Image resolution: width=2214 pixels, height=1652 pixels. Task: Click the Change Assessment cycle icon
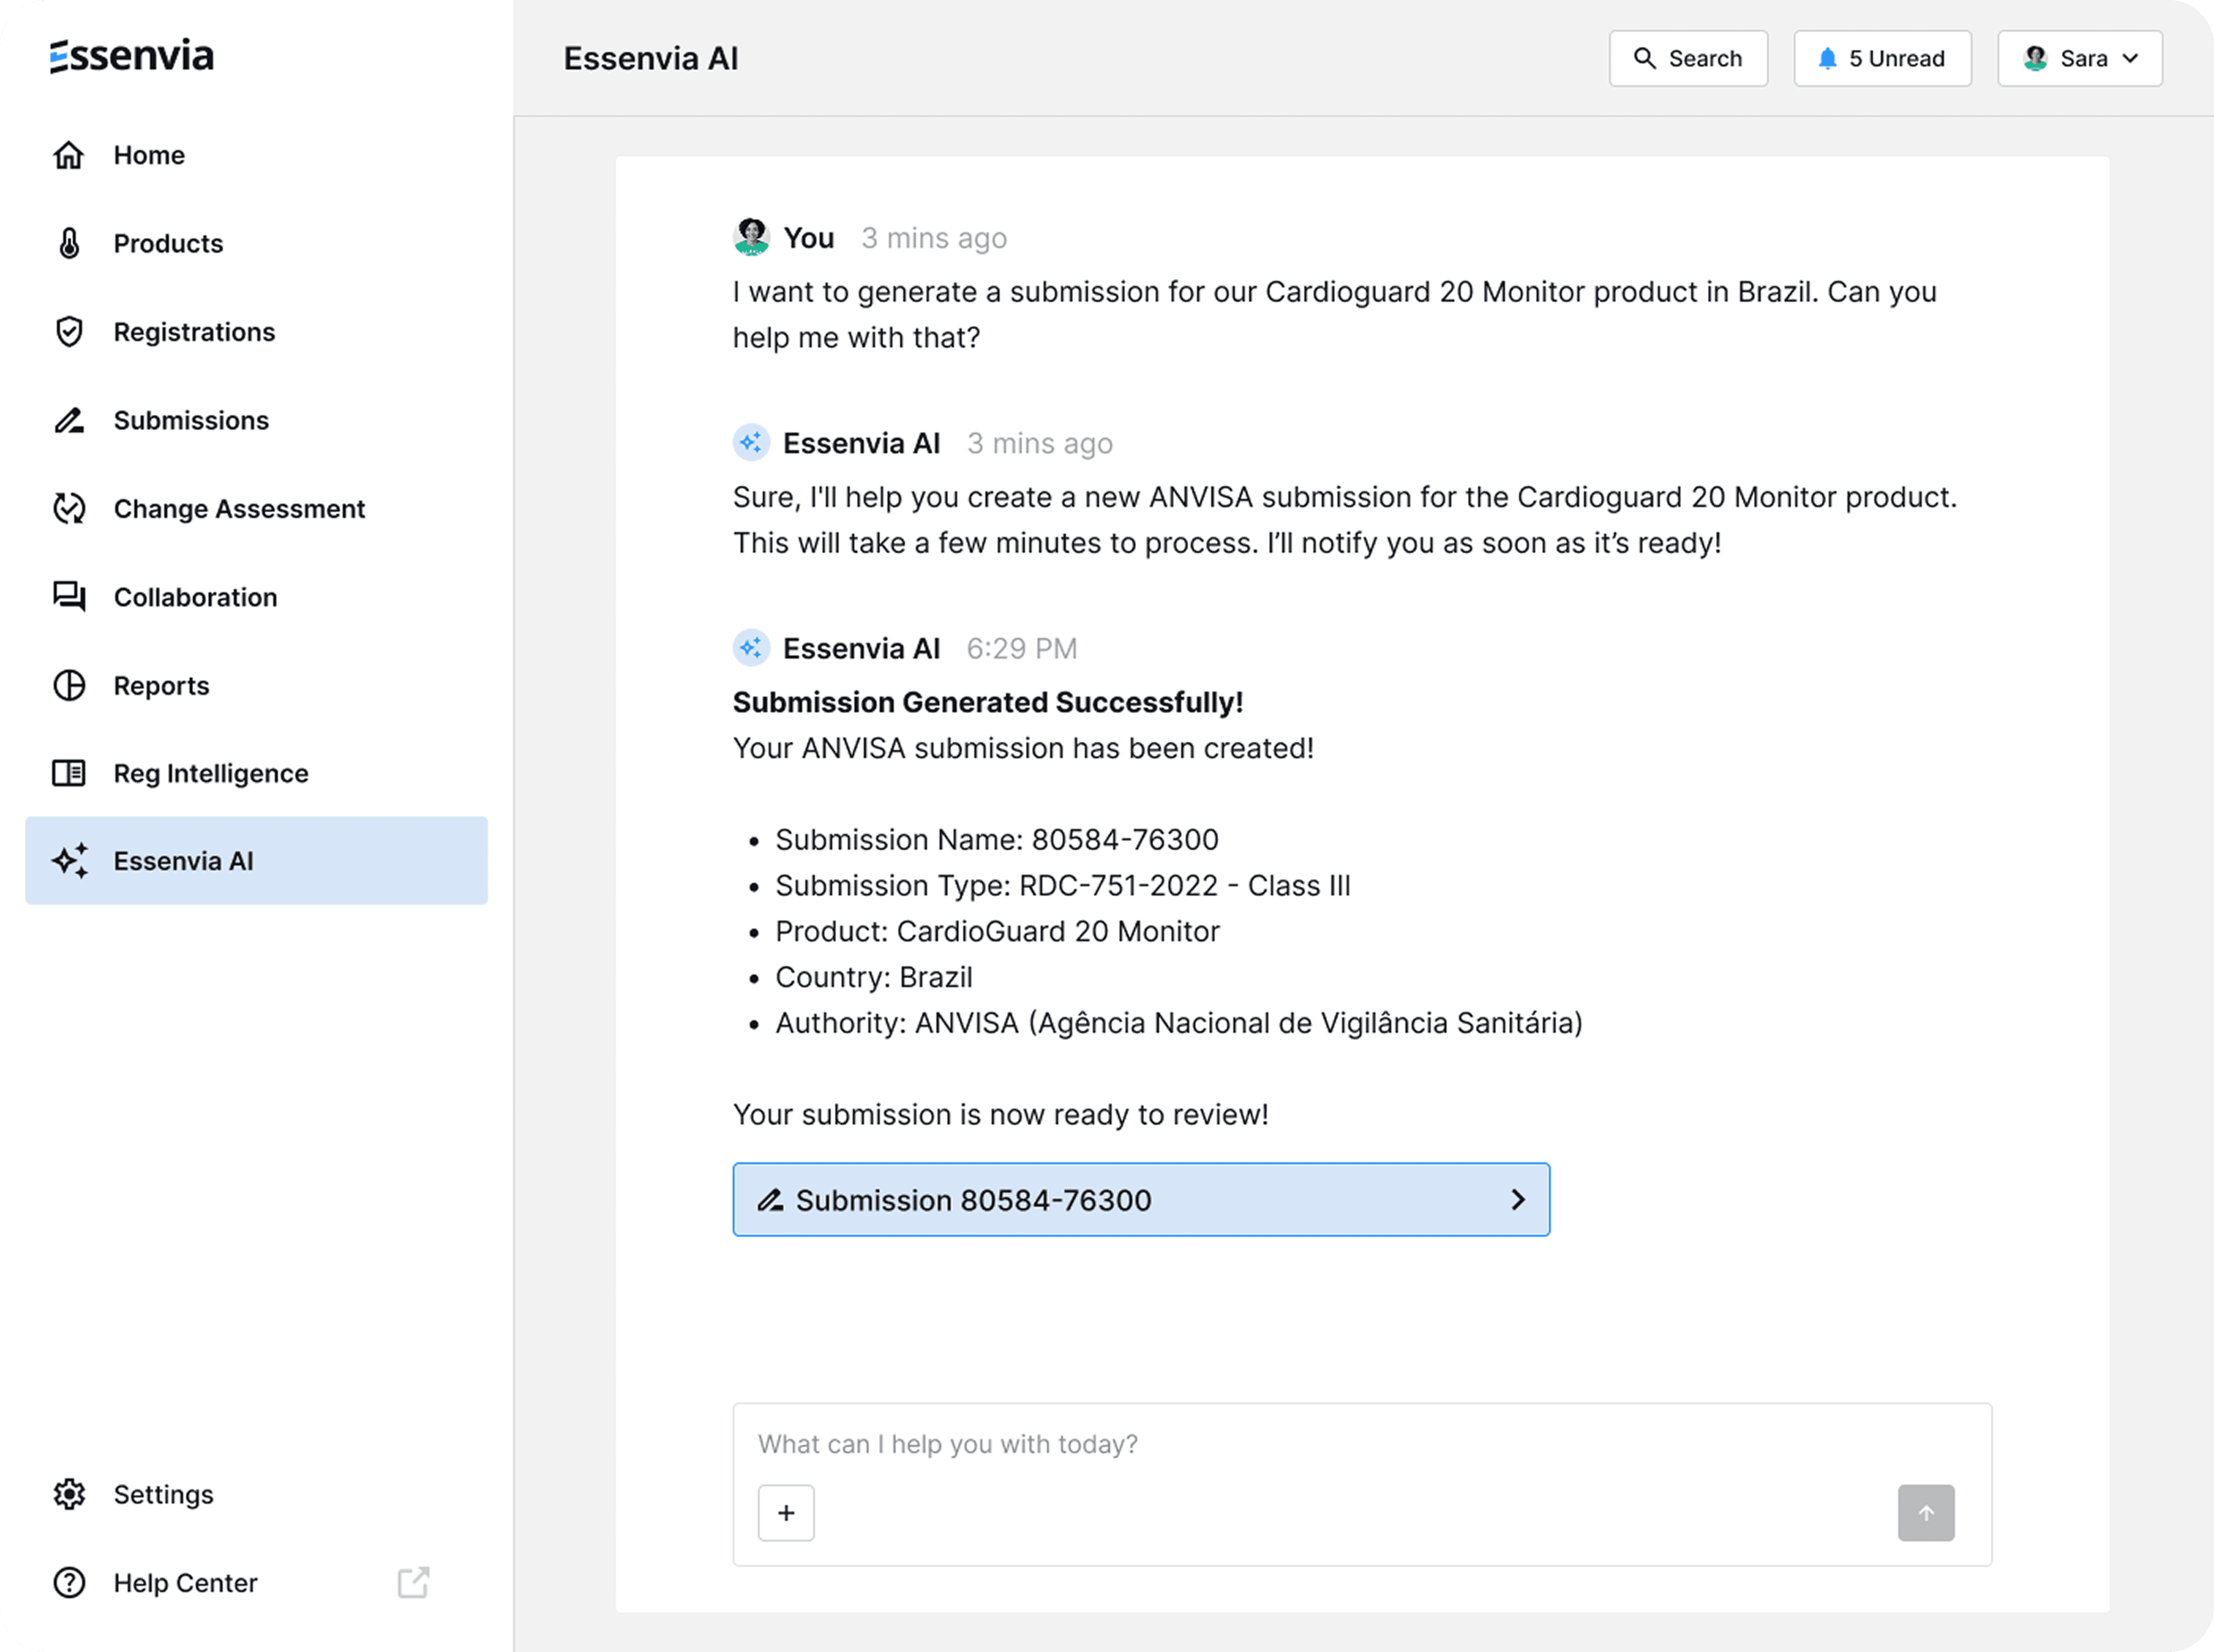69,508
